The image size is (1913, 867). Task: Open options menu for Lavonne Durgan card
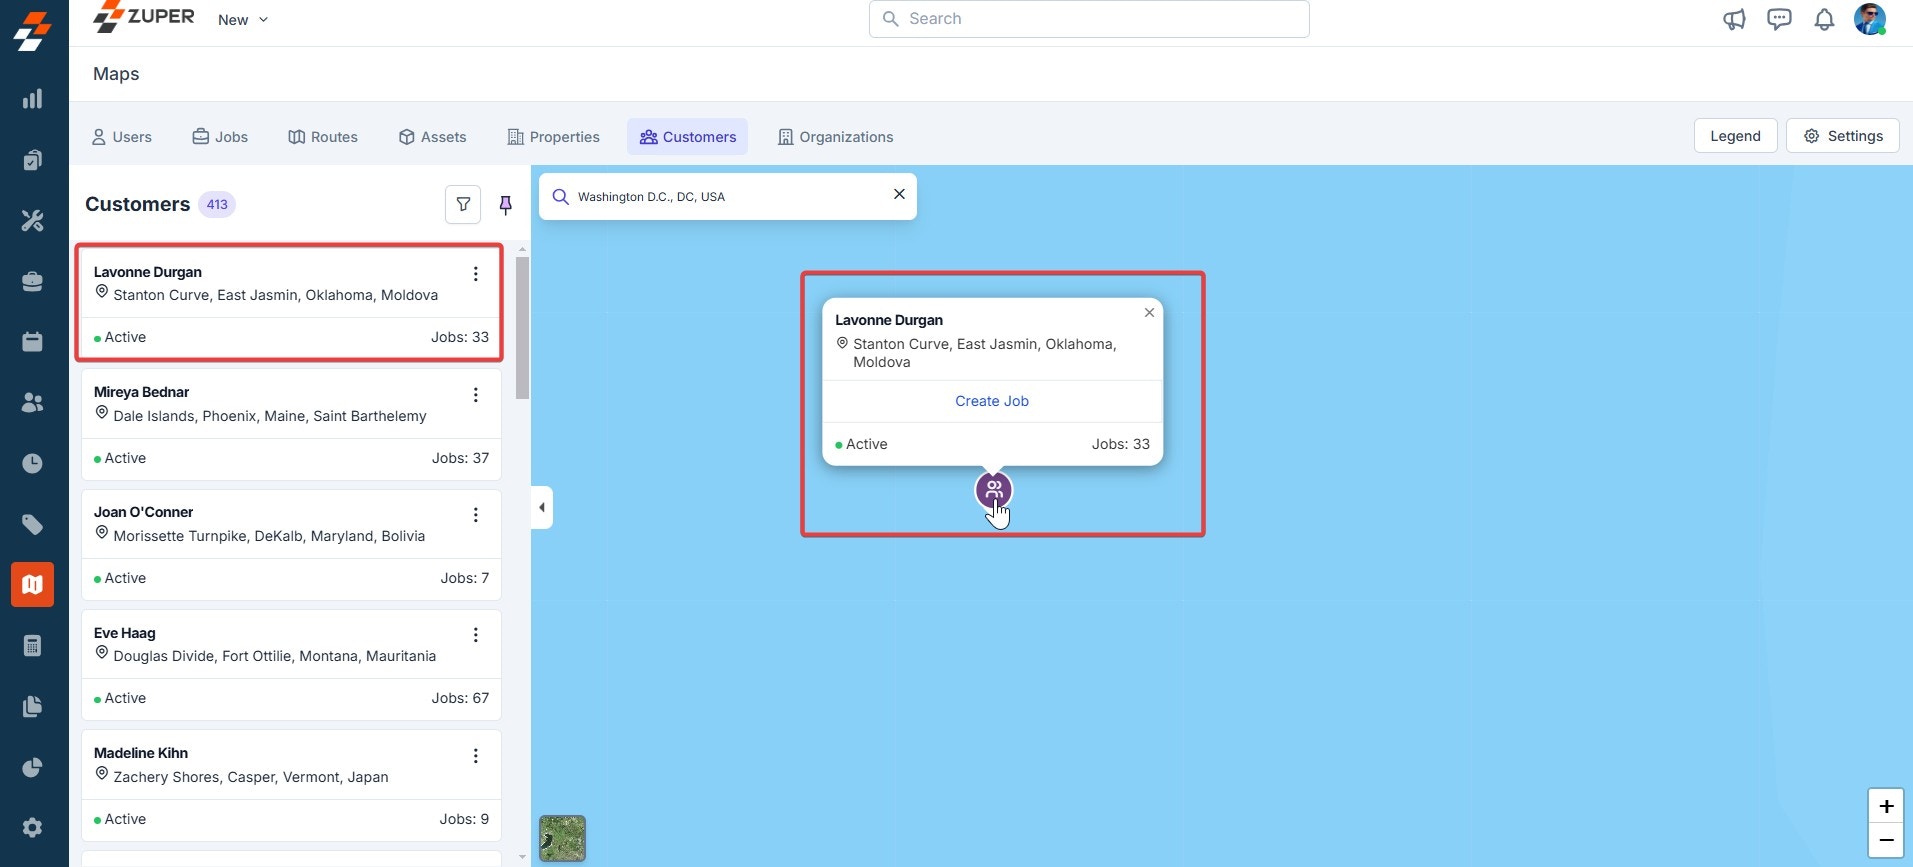click(x=476, y=274)
